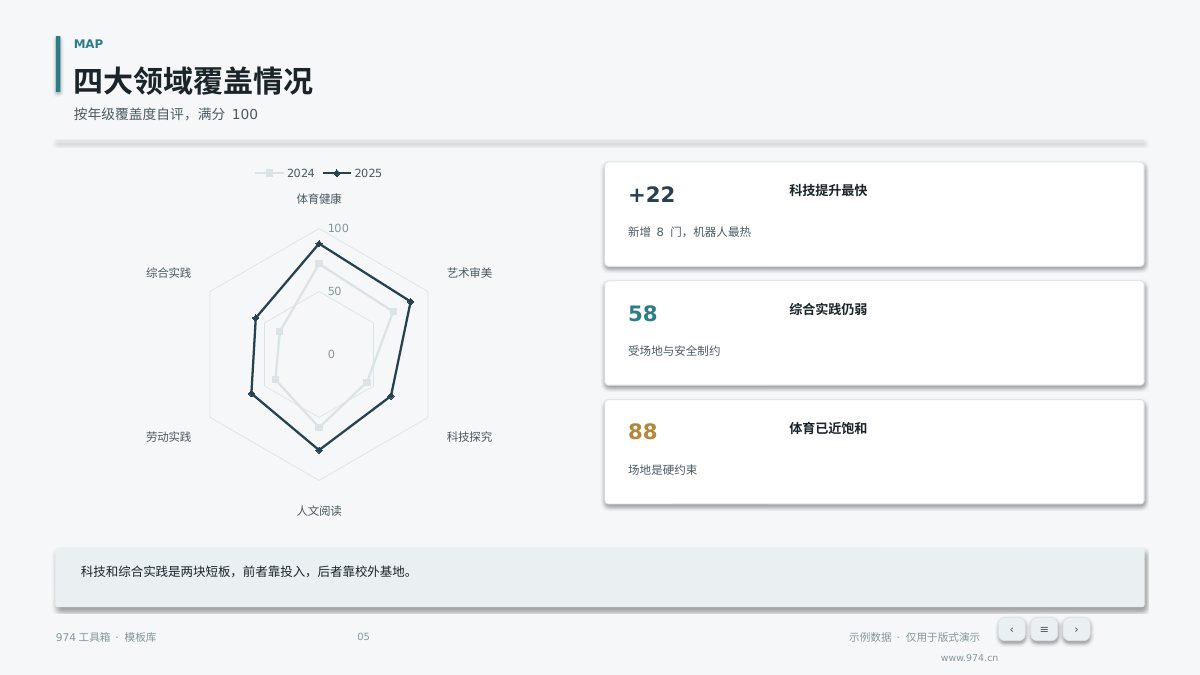The image size is (1200, 675).
Task: Click the 2024 综合实践 data point
Action: [x=279, y=331]
